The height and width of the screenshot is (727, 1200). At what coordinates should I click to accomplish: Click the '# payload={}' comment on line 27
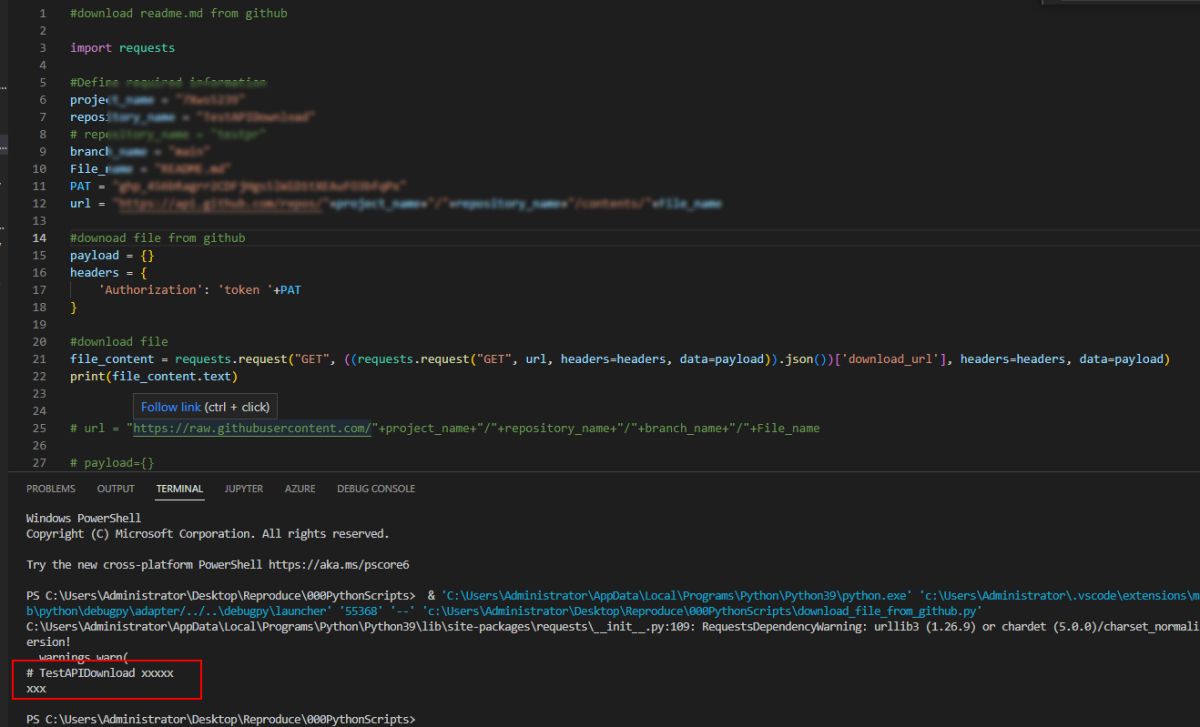(112, 463)
